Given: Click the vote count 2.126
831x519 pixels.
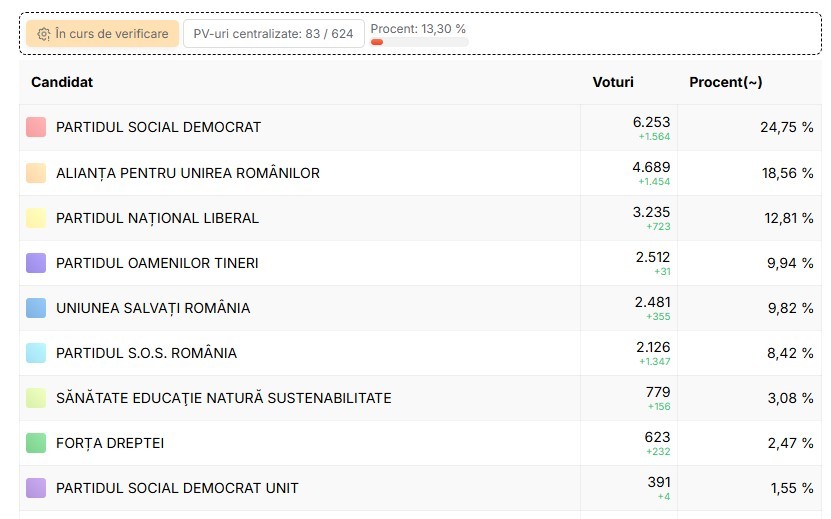Looking at the screenshot, I should [653, 348].
